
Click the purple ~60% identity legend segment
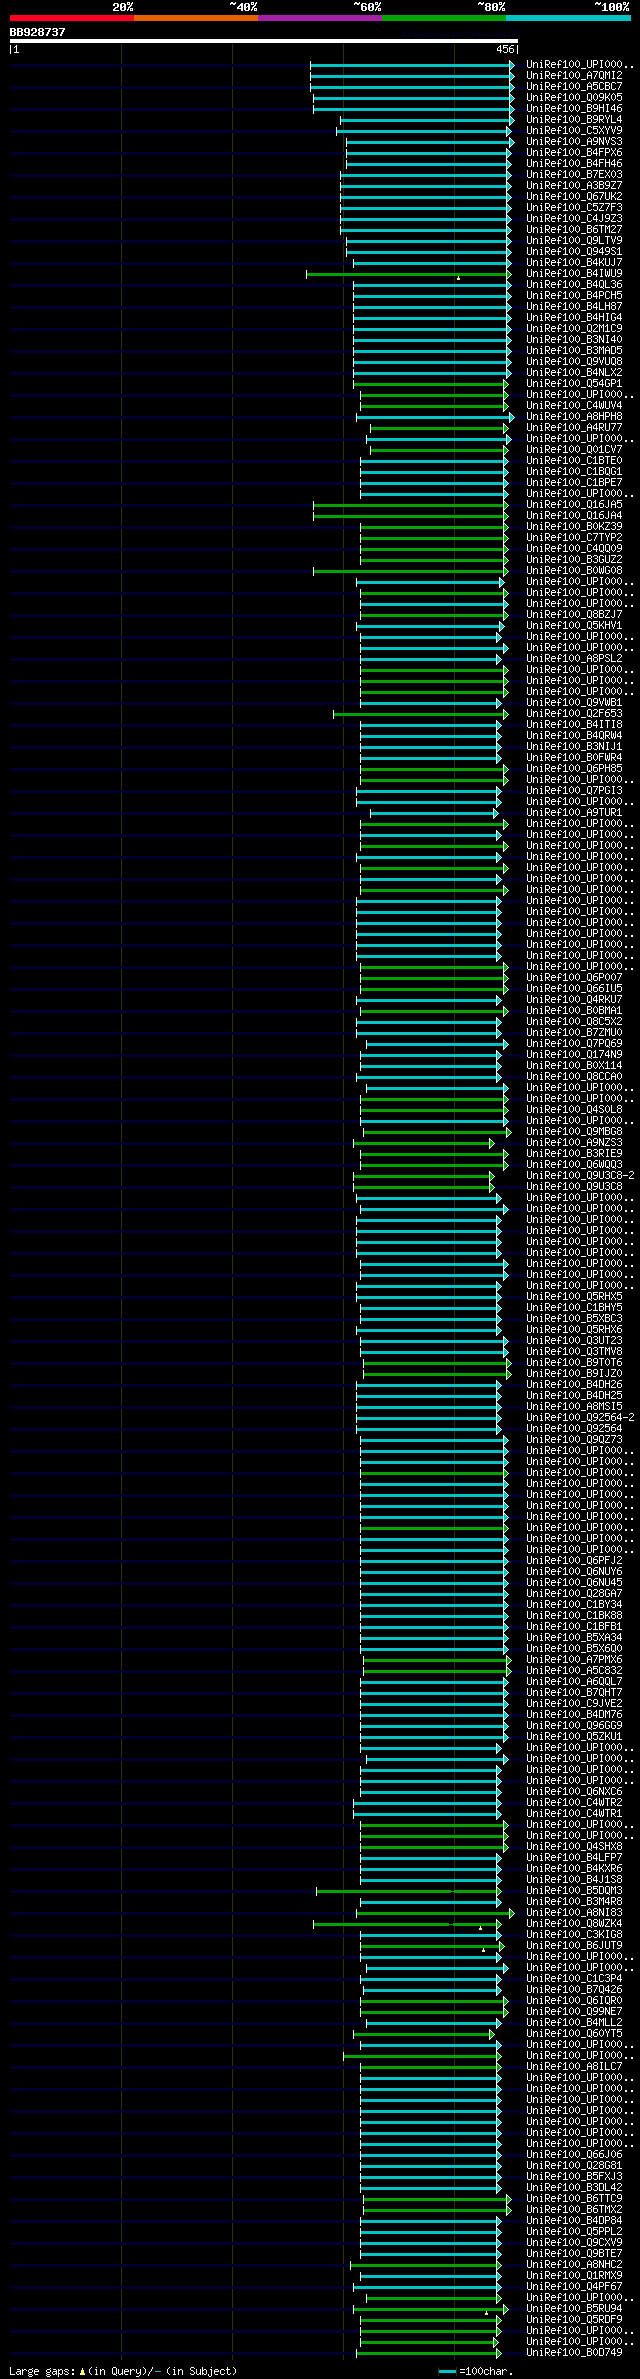[320, 18]
